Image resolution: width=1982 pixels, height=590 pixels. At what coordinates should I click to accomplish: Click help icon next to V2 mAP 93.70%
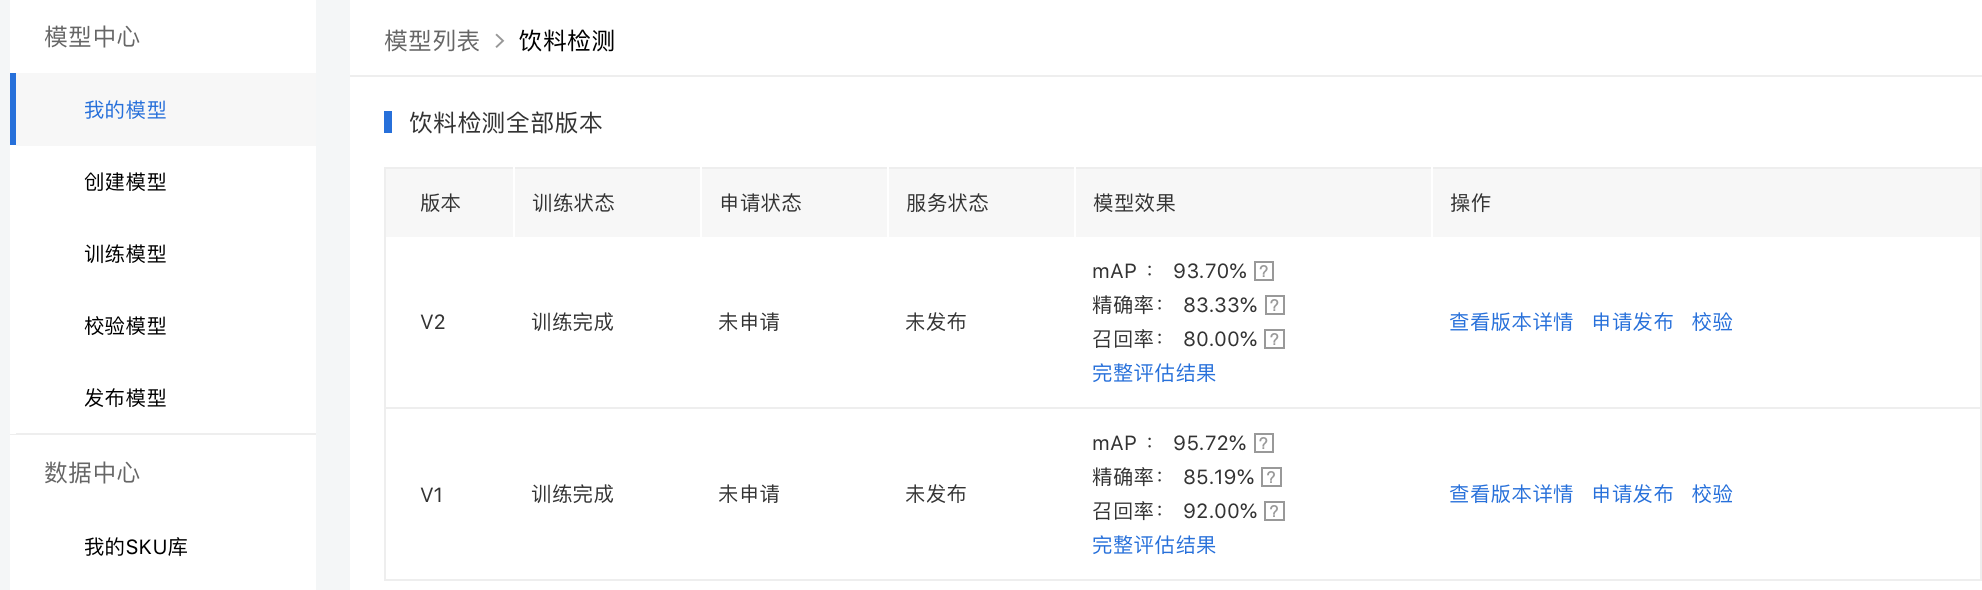pyautogui.click(x=1264, y=271)
